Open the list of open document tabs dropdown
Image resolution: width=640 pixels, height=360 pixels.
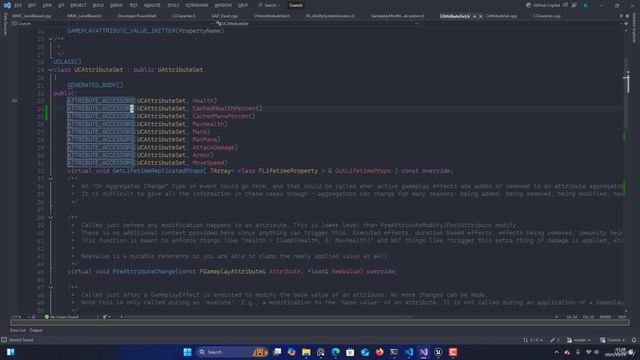(x=621, y=16)
